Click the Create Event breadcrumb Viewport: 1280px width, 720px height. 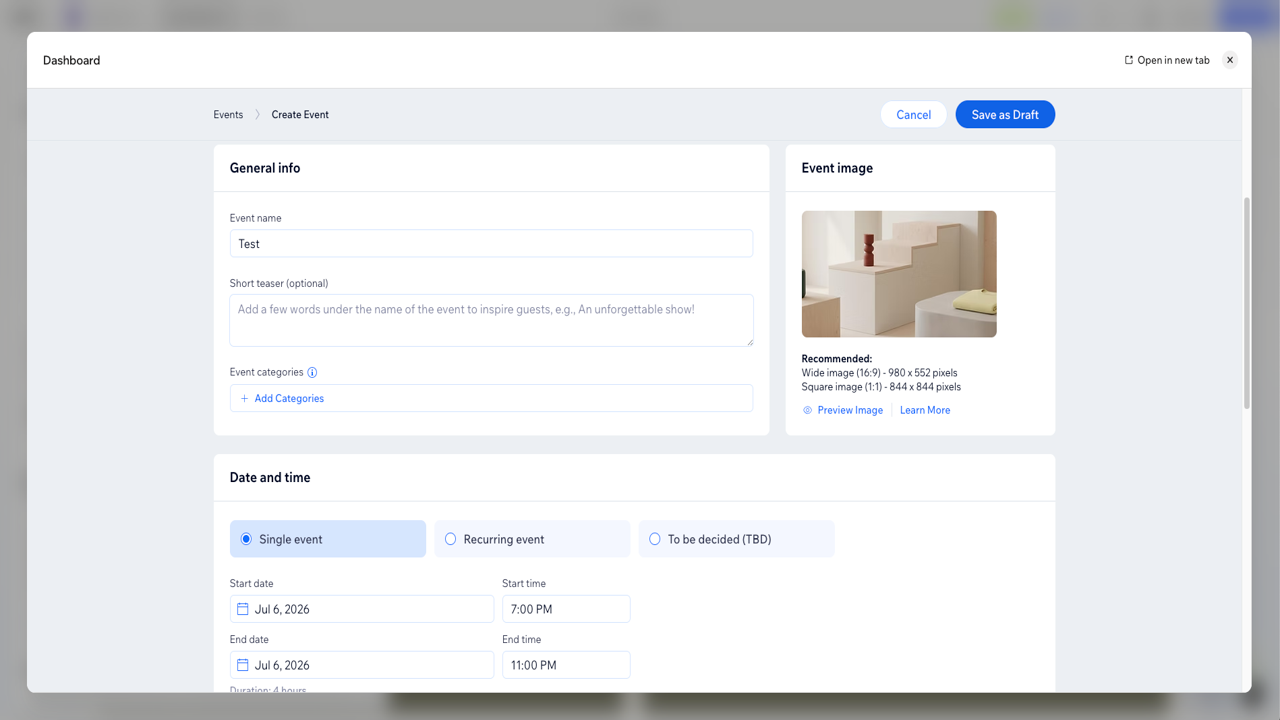(300, 115)
